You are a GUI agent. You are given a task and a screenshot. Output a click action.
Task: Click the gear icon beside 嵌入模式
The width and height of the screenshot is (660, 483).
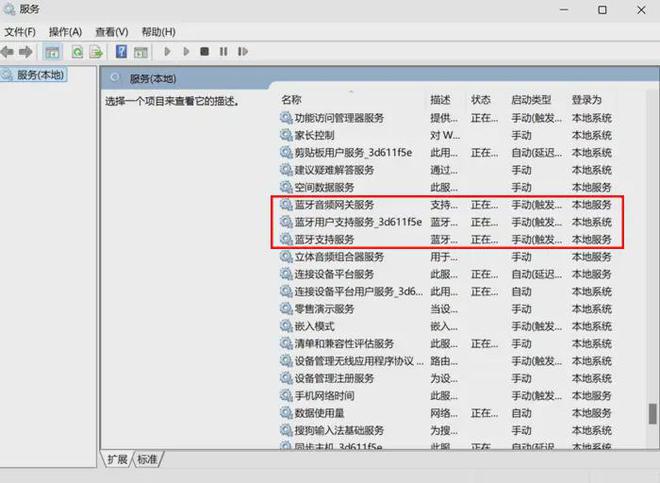[286, 326]
